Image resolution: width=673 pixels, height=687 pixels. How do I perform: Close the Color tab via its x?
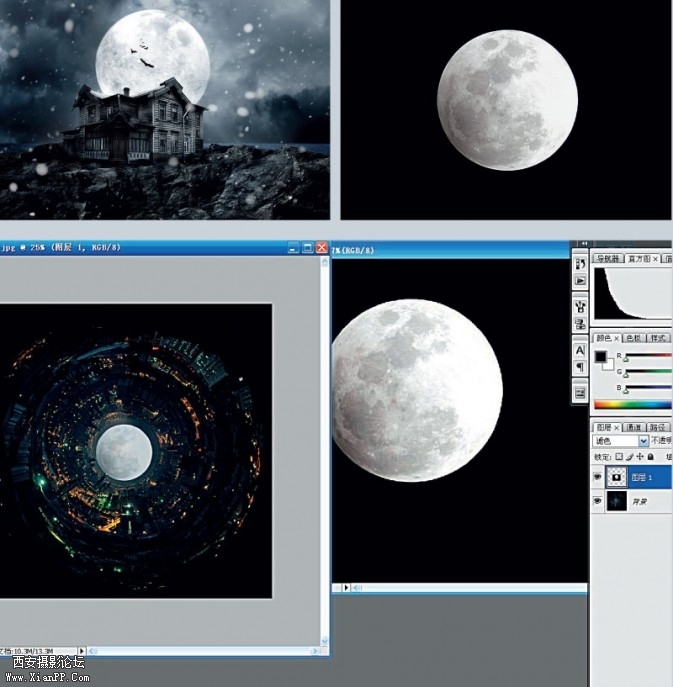click(616, 339)
